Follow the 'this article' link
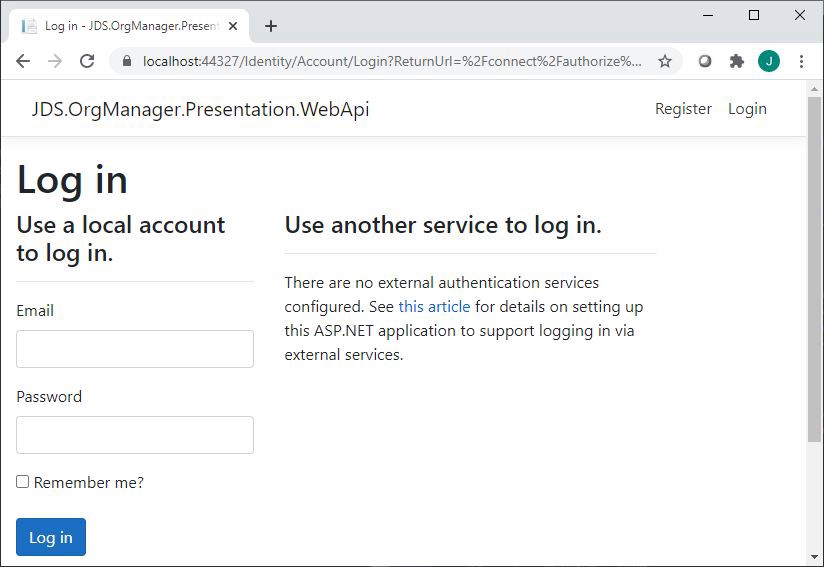 pos(434,306)
